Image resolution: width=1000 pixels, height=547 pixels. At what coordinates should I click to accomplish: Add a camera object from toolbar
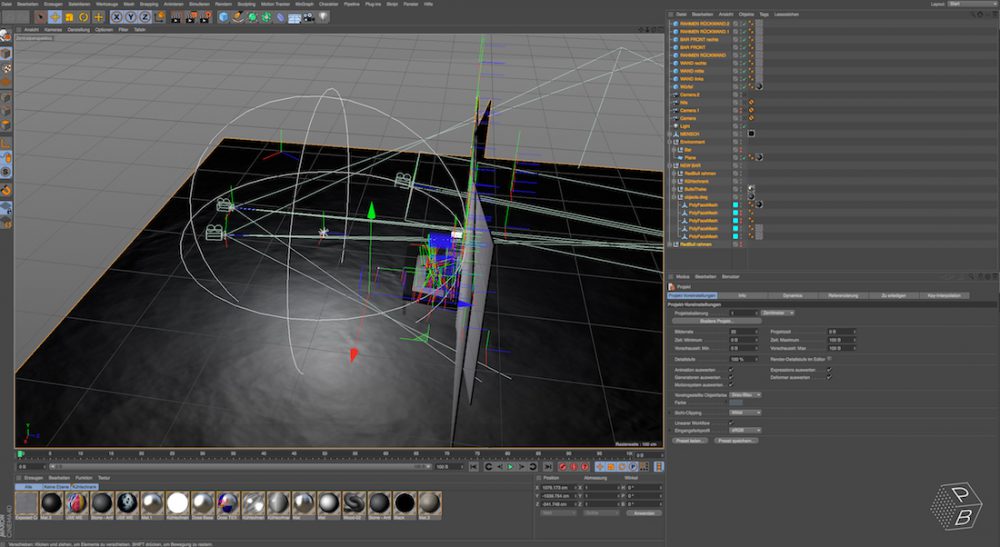(x=309, y=17)
